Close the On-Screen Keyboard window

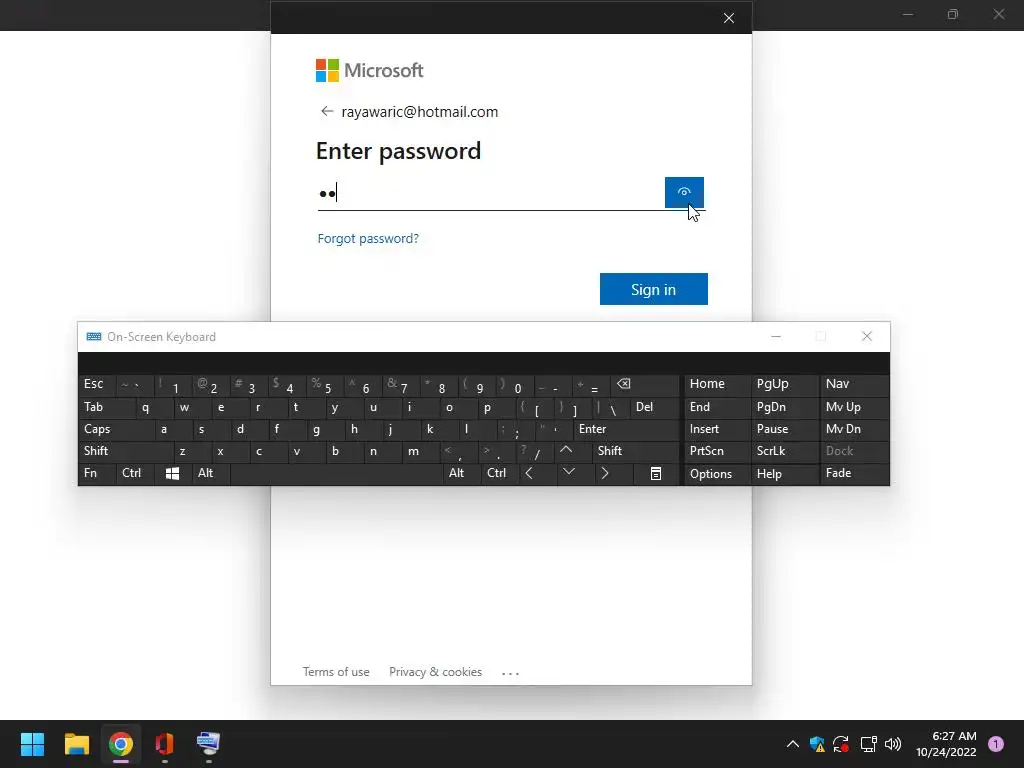click(867, 336)
